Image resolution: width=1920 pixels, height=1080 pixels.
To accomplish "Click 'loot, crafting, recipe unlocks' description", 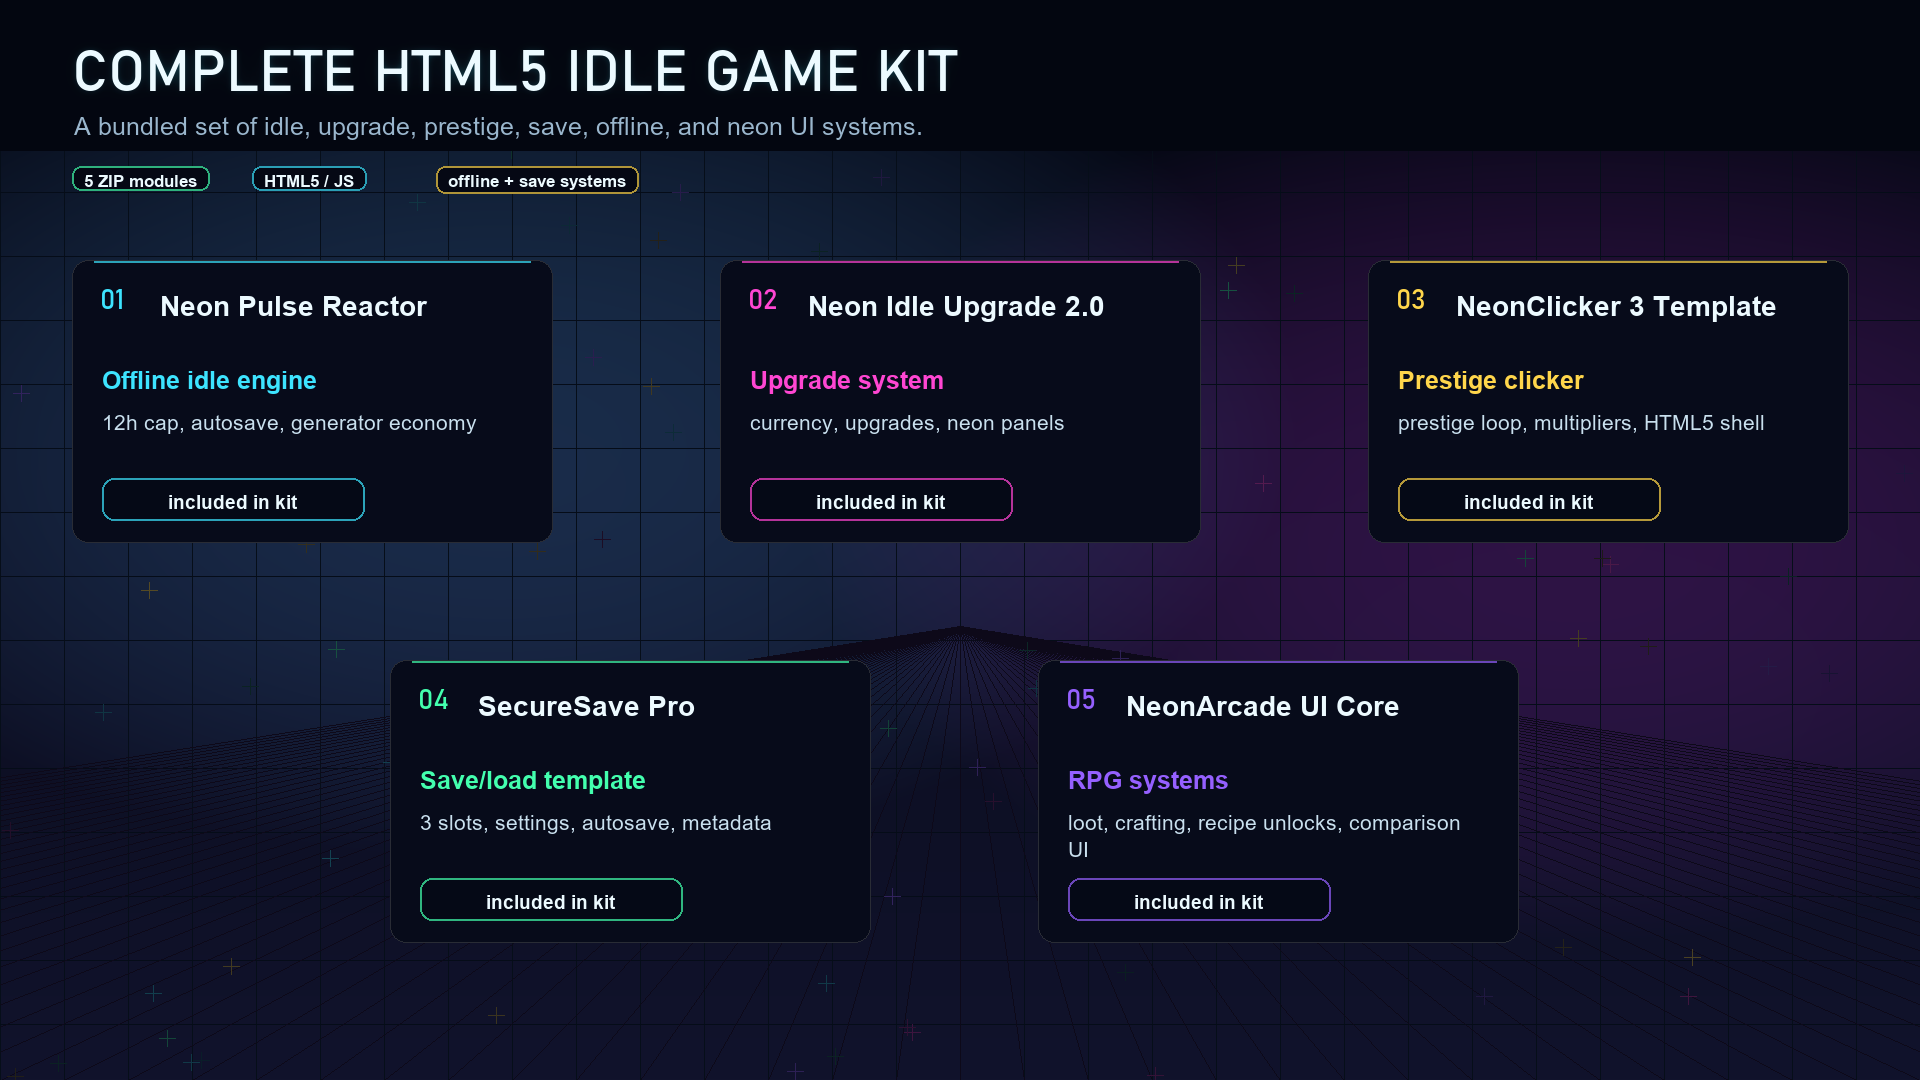I will (x=1264, y=836).
